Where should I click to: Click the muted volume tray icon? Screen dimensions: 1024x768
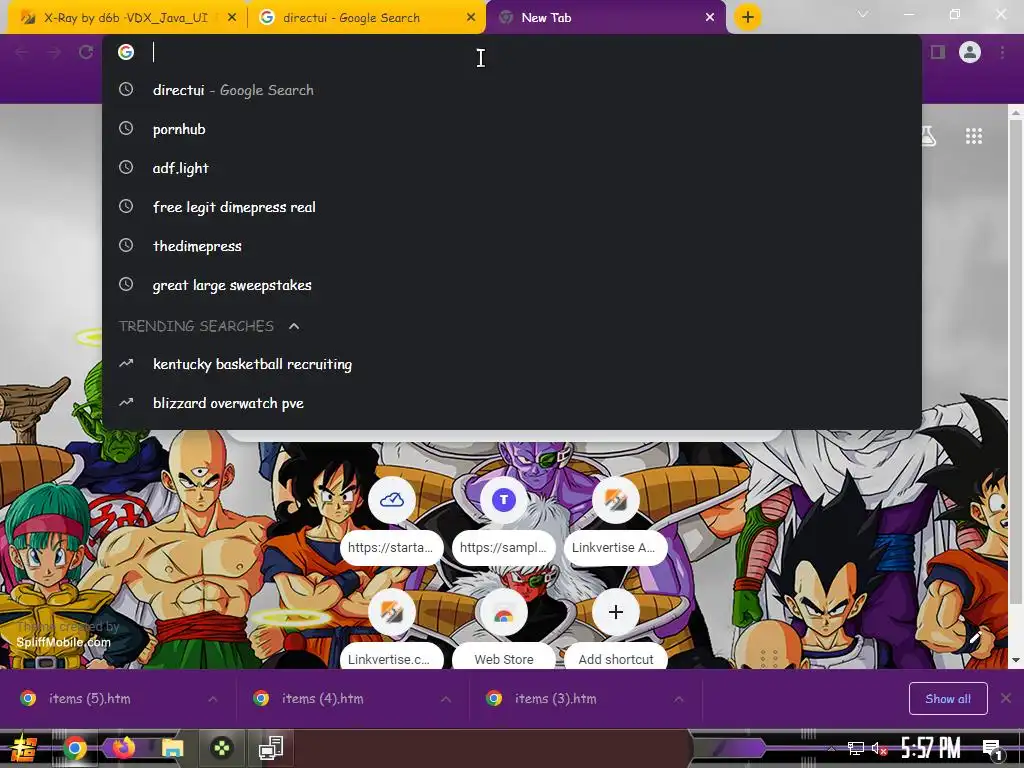[x=880, y=749]
